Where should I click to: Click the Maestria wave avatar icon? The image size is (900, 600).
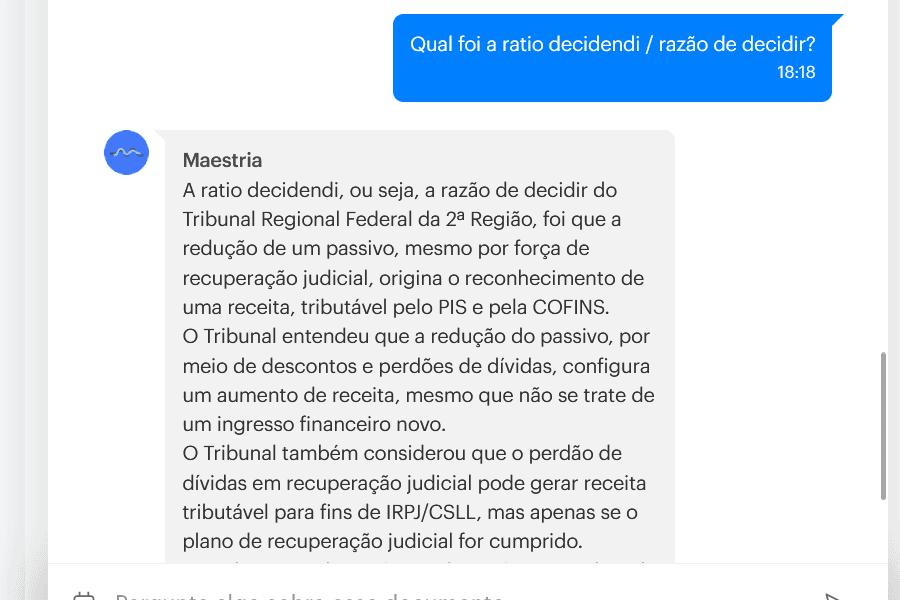(x=126, y=153)
